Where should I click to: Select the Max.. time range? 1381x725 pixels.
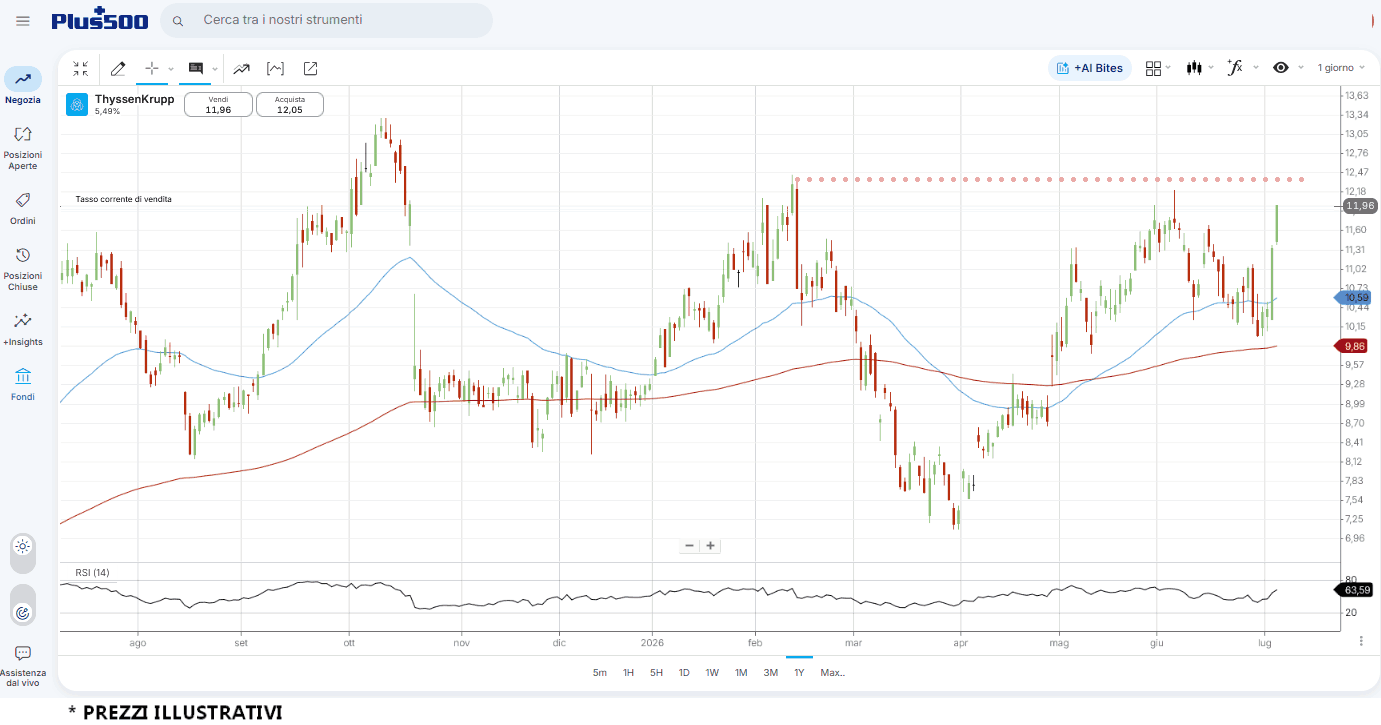pos(833,673)
